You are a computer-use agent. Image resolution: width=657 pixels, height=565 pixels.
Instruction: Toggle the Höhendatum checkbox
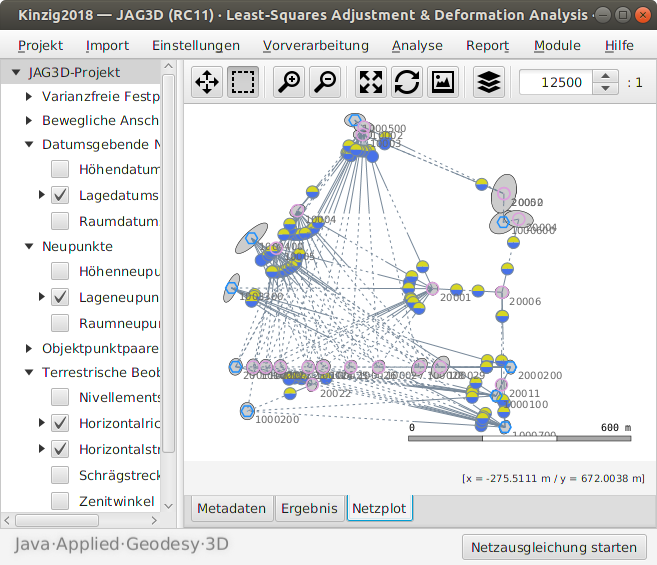click(x=60, y=169)
